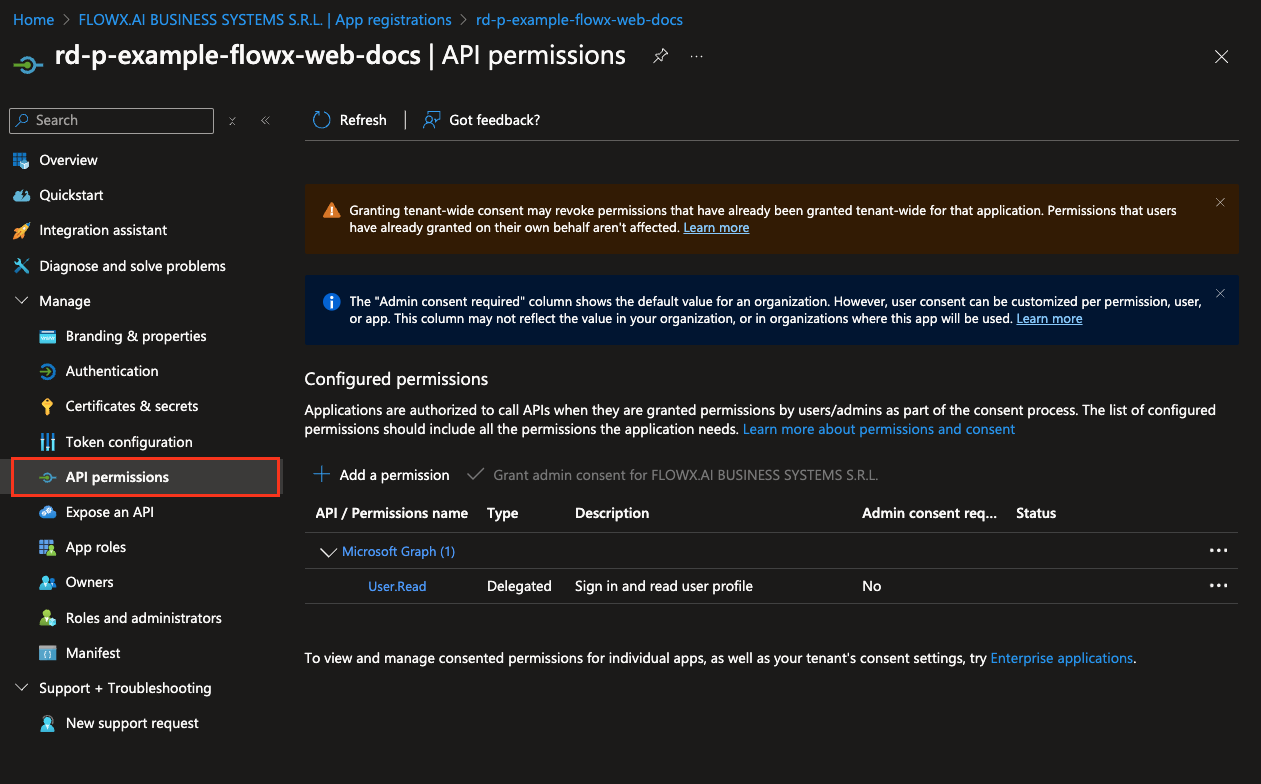Click the Diagnose and solve problems wrench icon
Image resolution: width=1261 pixels, height=784 pixels.
(x=21, y=266)
